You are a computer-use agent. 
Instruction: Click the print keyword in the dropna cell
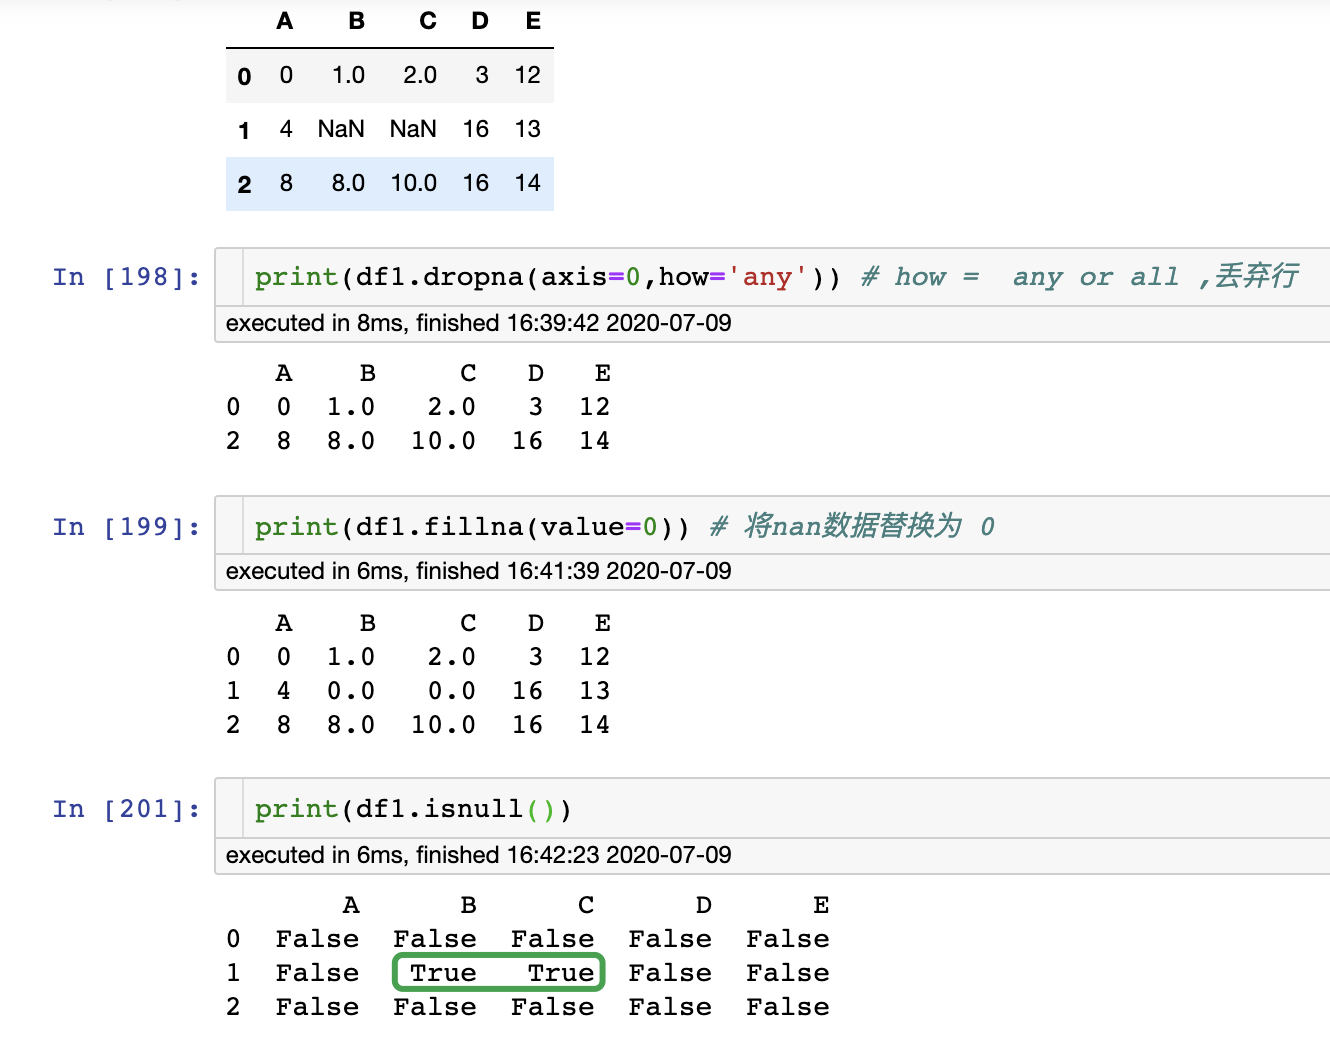(296, 277)
